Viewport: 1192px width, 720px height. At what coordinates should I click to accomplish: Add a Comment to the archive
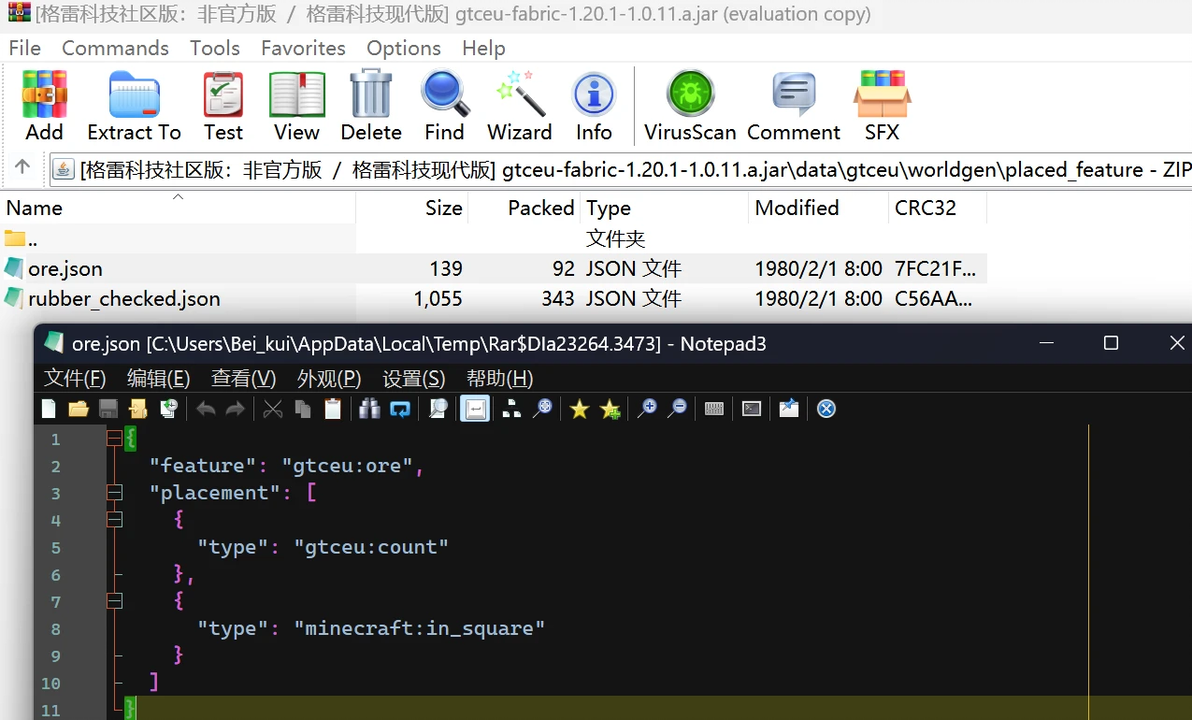pos(794,106)
